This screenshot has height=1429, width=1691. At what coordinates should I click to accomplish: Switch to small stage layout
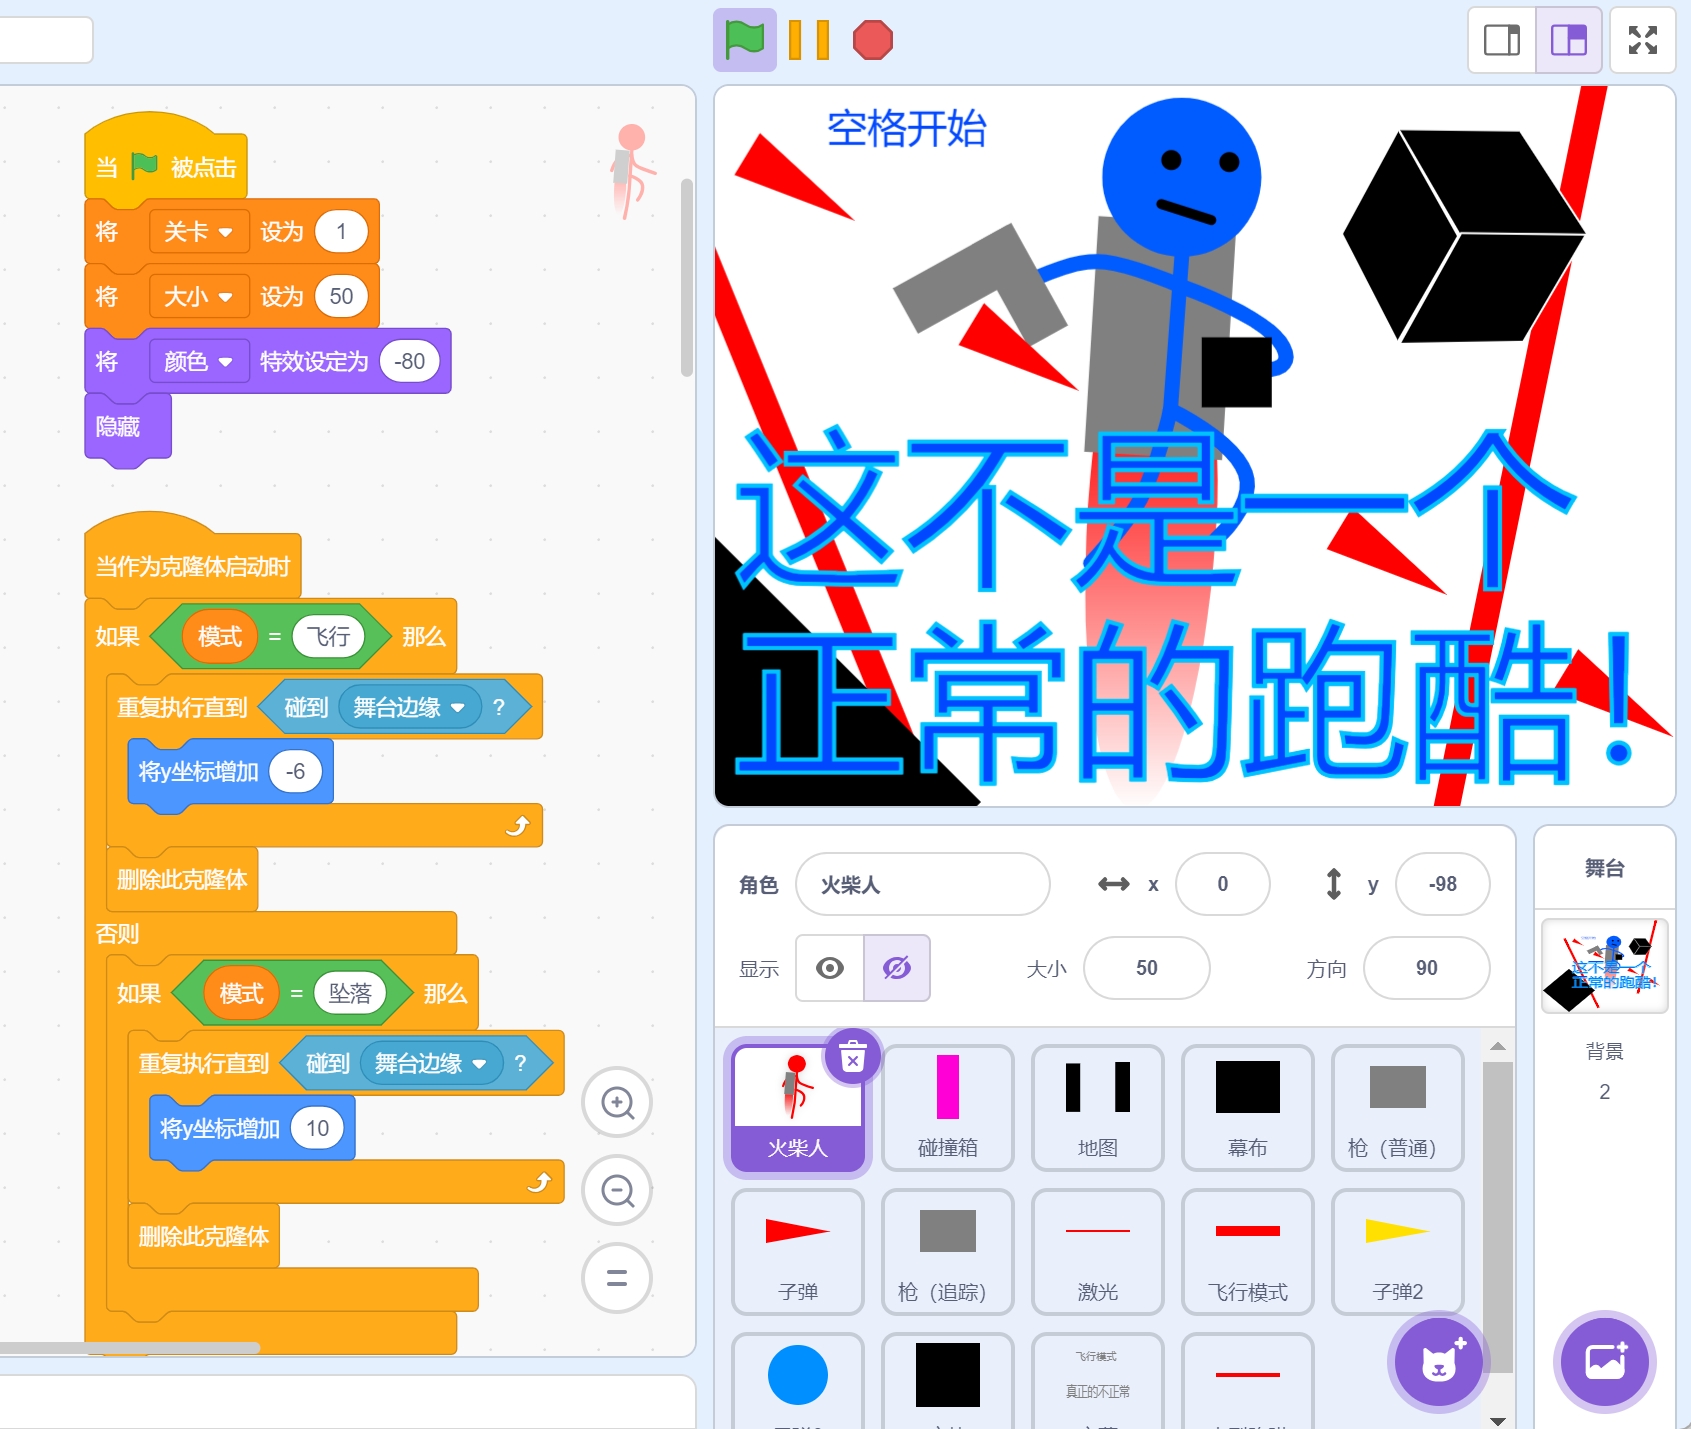tap(1501, 41)
